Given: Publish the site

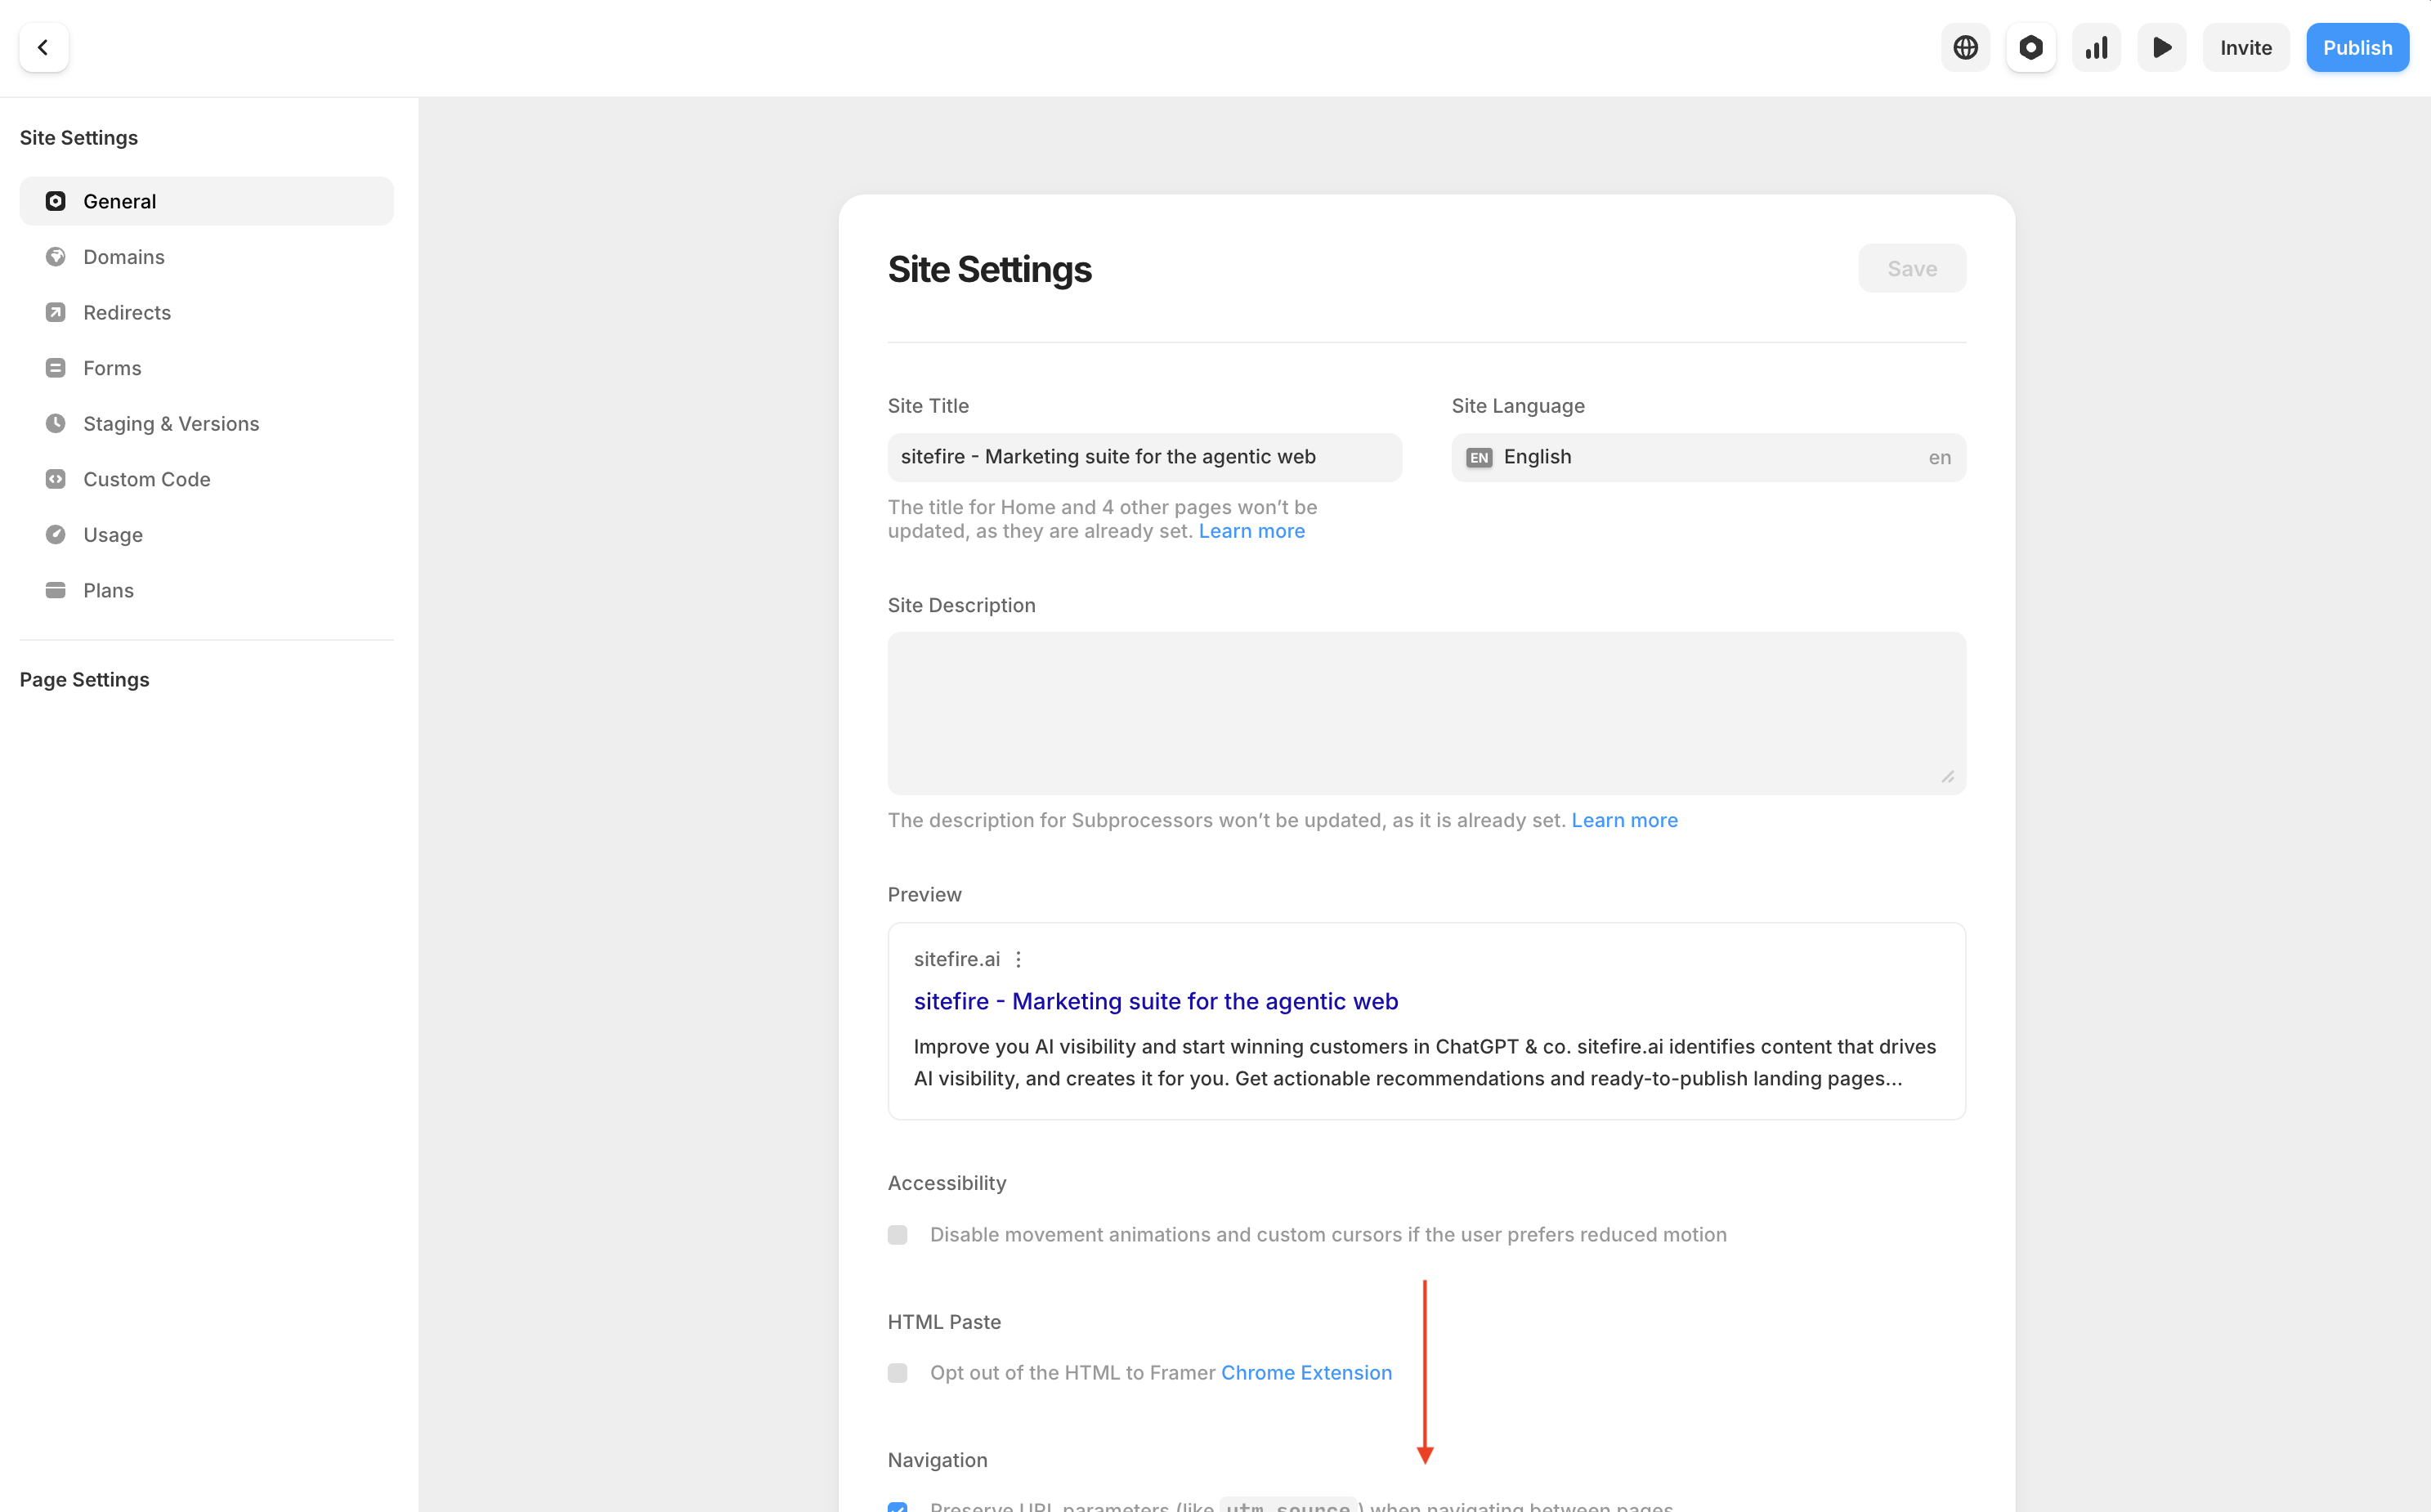Looking at the screenshot, I should click(2357, 47).
